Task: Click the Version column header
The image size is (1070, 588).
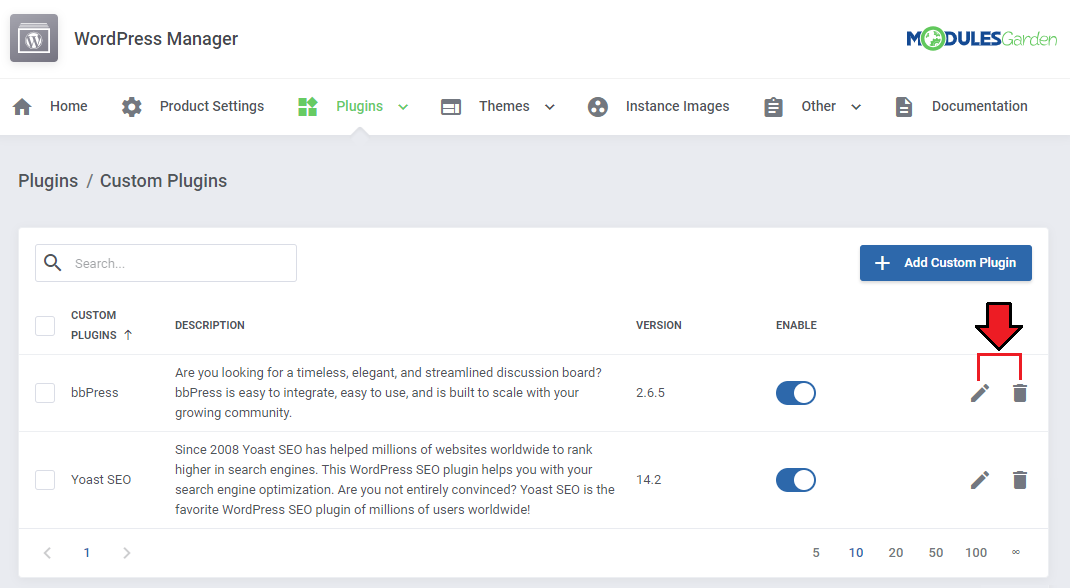Action: (x=659, y=325)
